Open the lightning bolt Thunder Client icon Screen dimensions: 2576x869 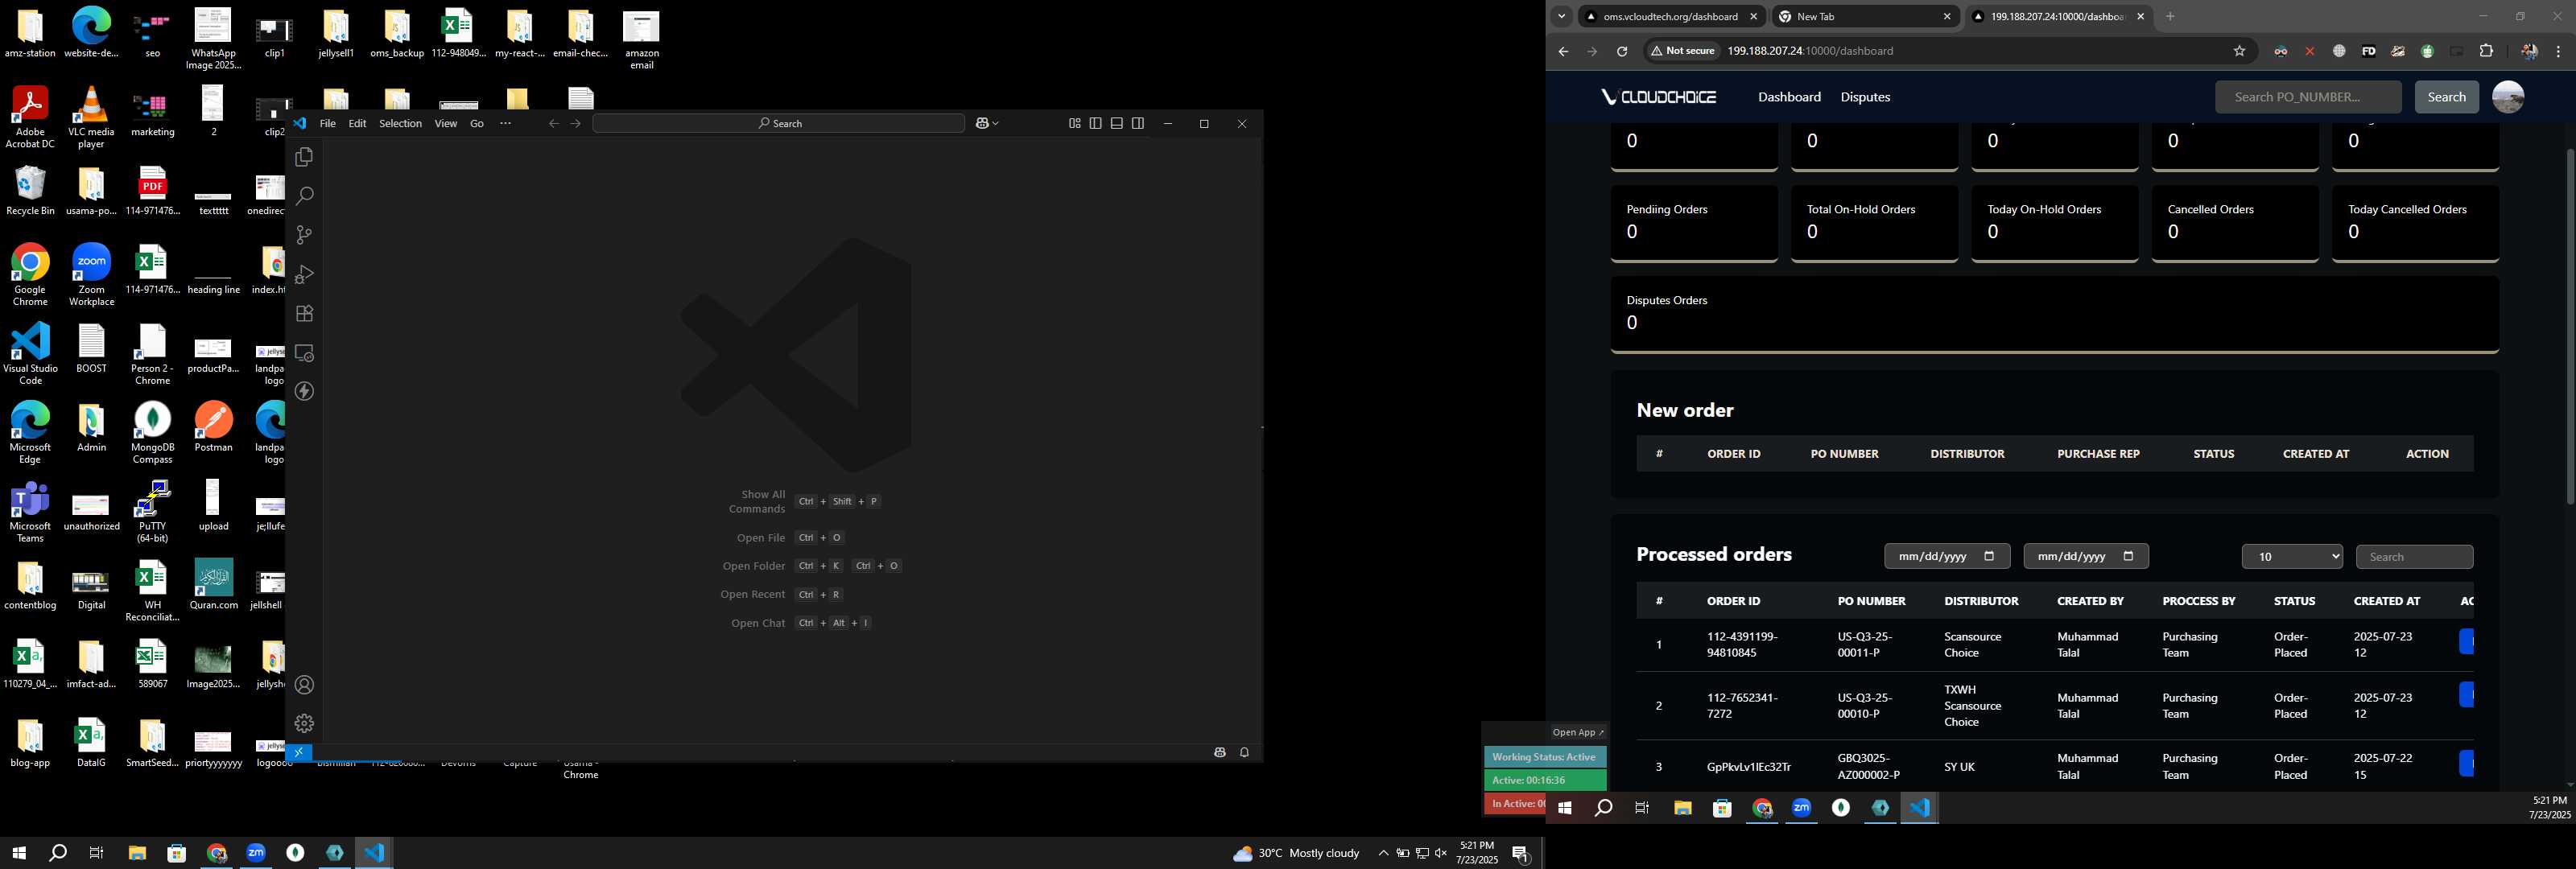(304, 391)
